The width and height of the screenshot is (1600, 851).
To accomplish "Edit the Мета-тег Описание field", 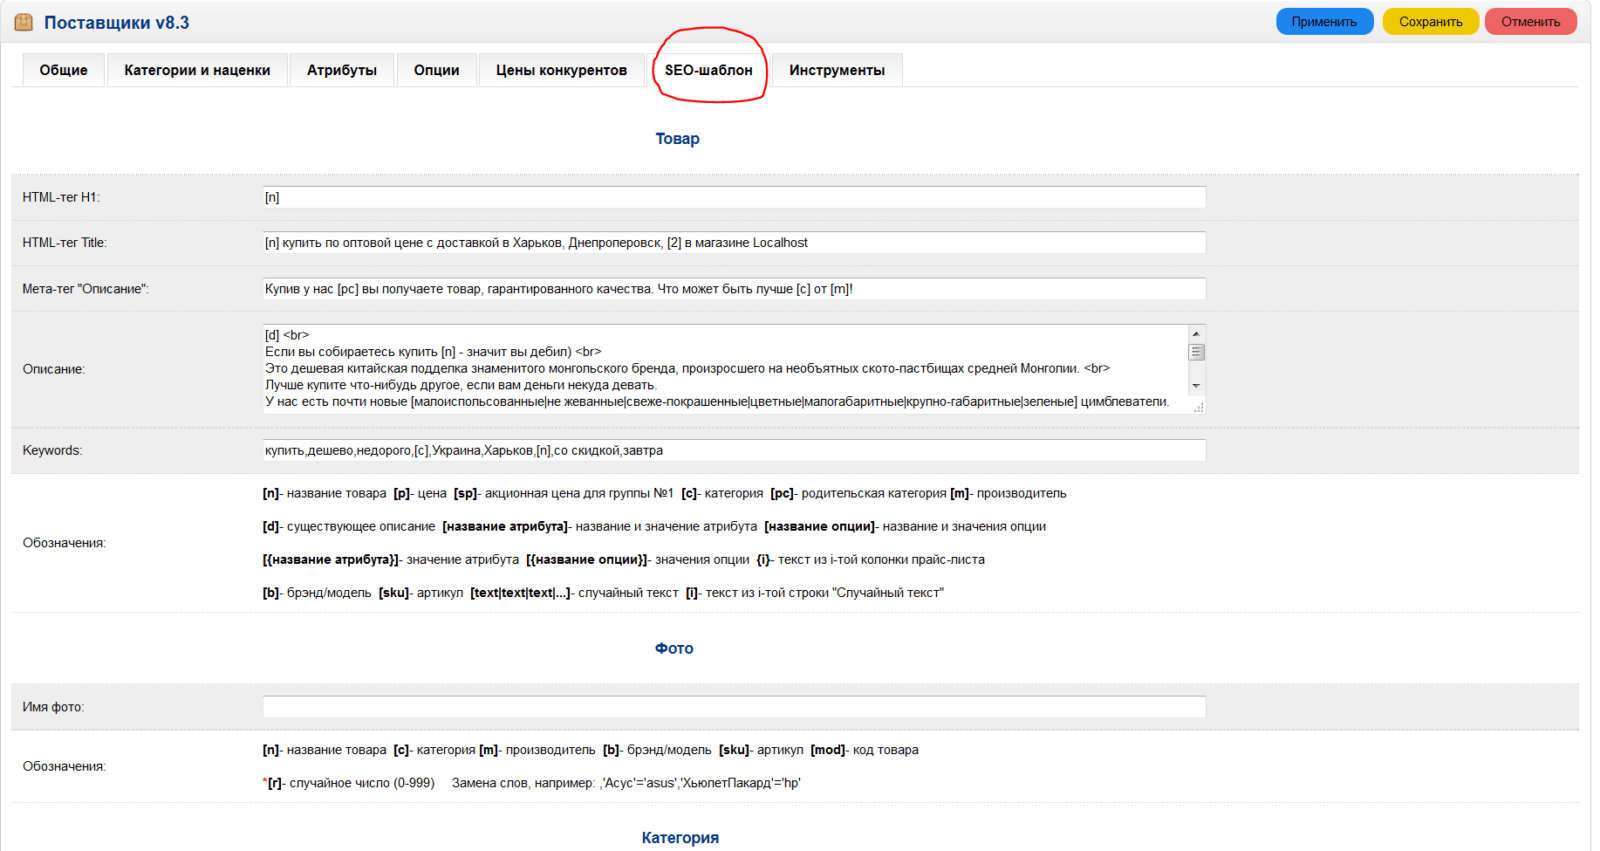I will tap(733, 289).
